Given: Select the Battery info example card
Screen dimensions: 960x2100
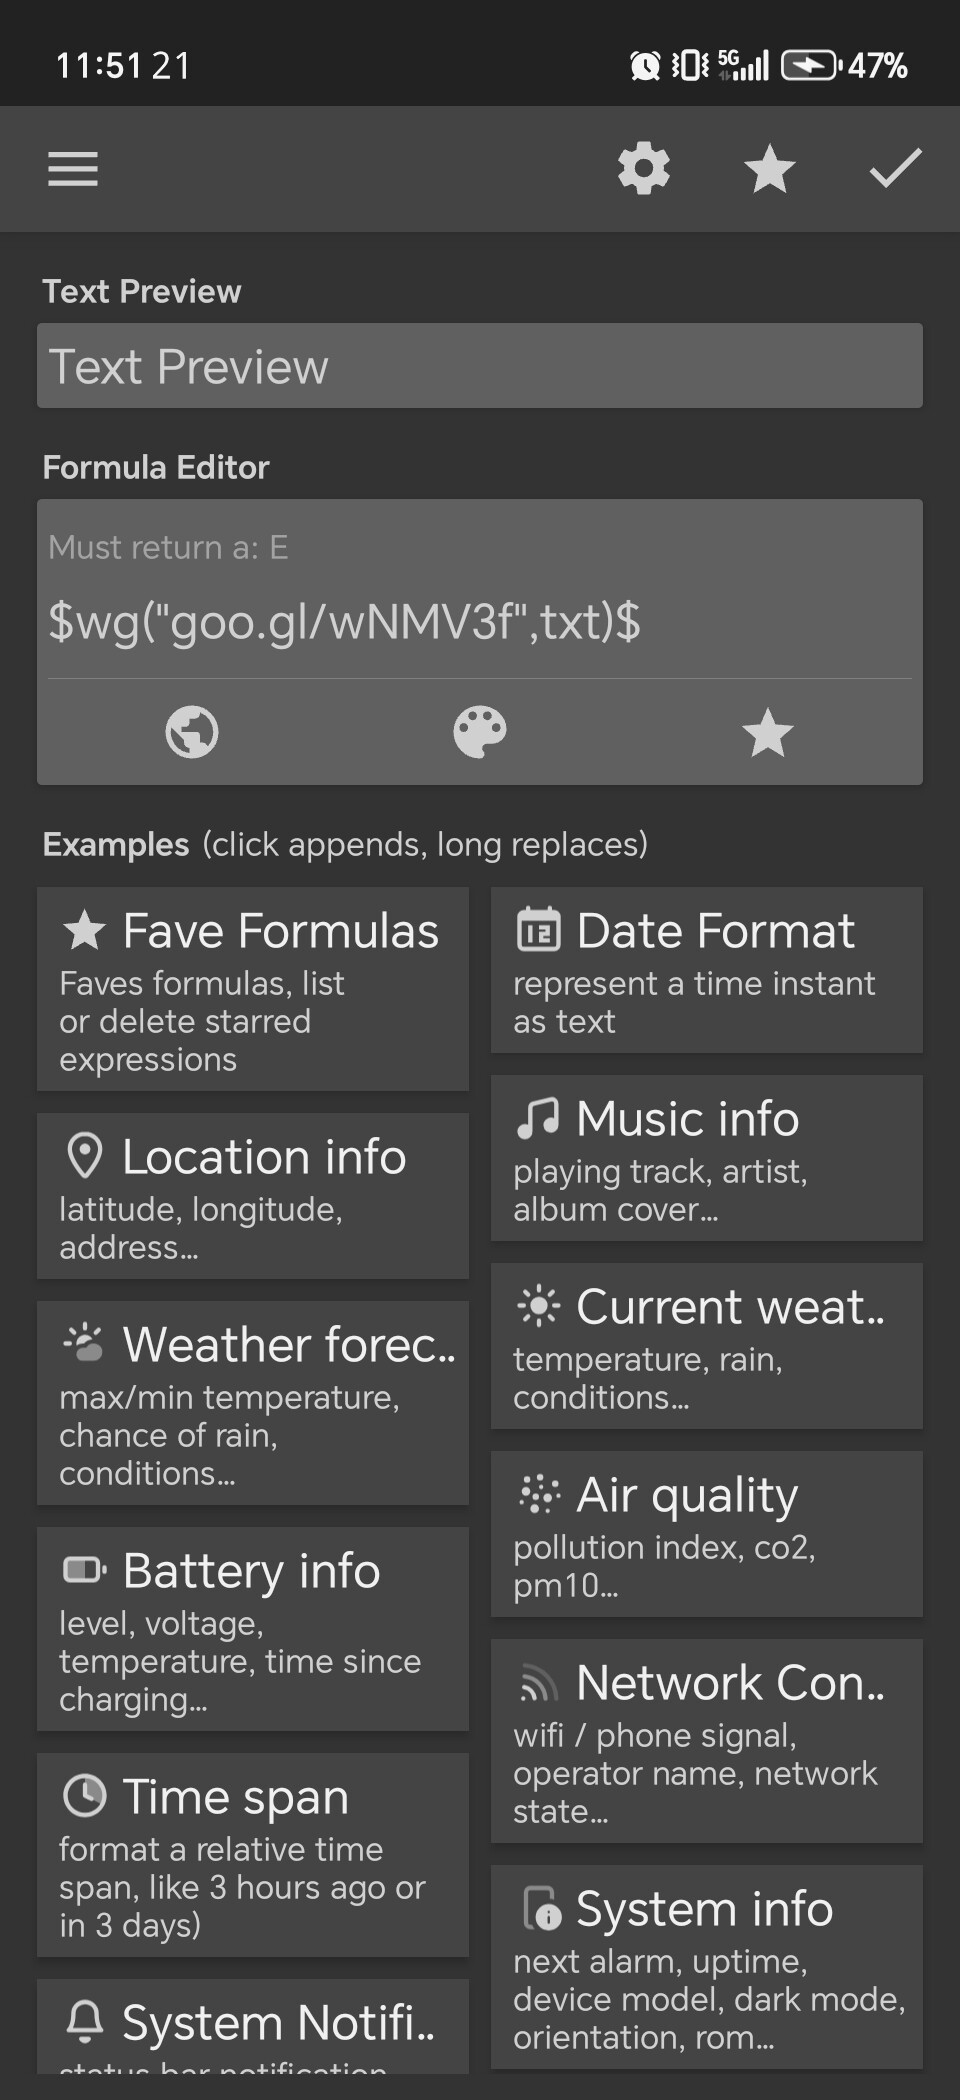Looking at the screenshot, I should pyautogui.click(x=253, y=1629).
